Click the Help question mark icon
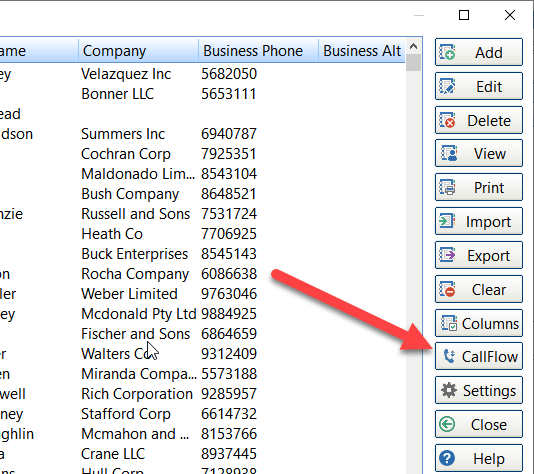 (447, 458)
